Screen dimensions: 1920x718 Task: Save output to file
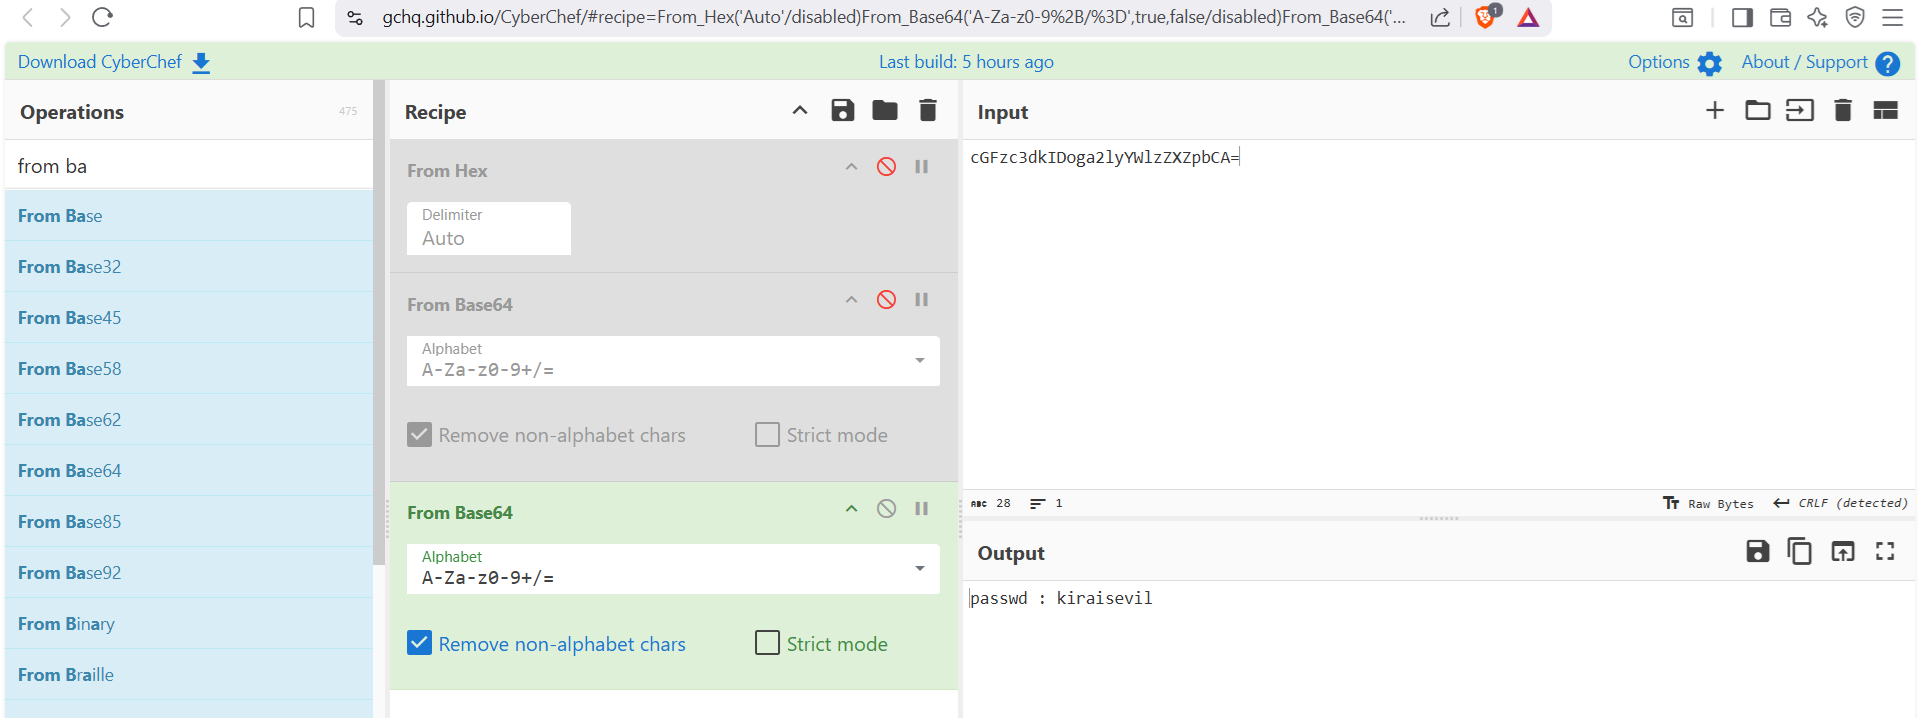(1757, 552)
